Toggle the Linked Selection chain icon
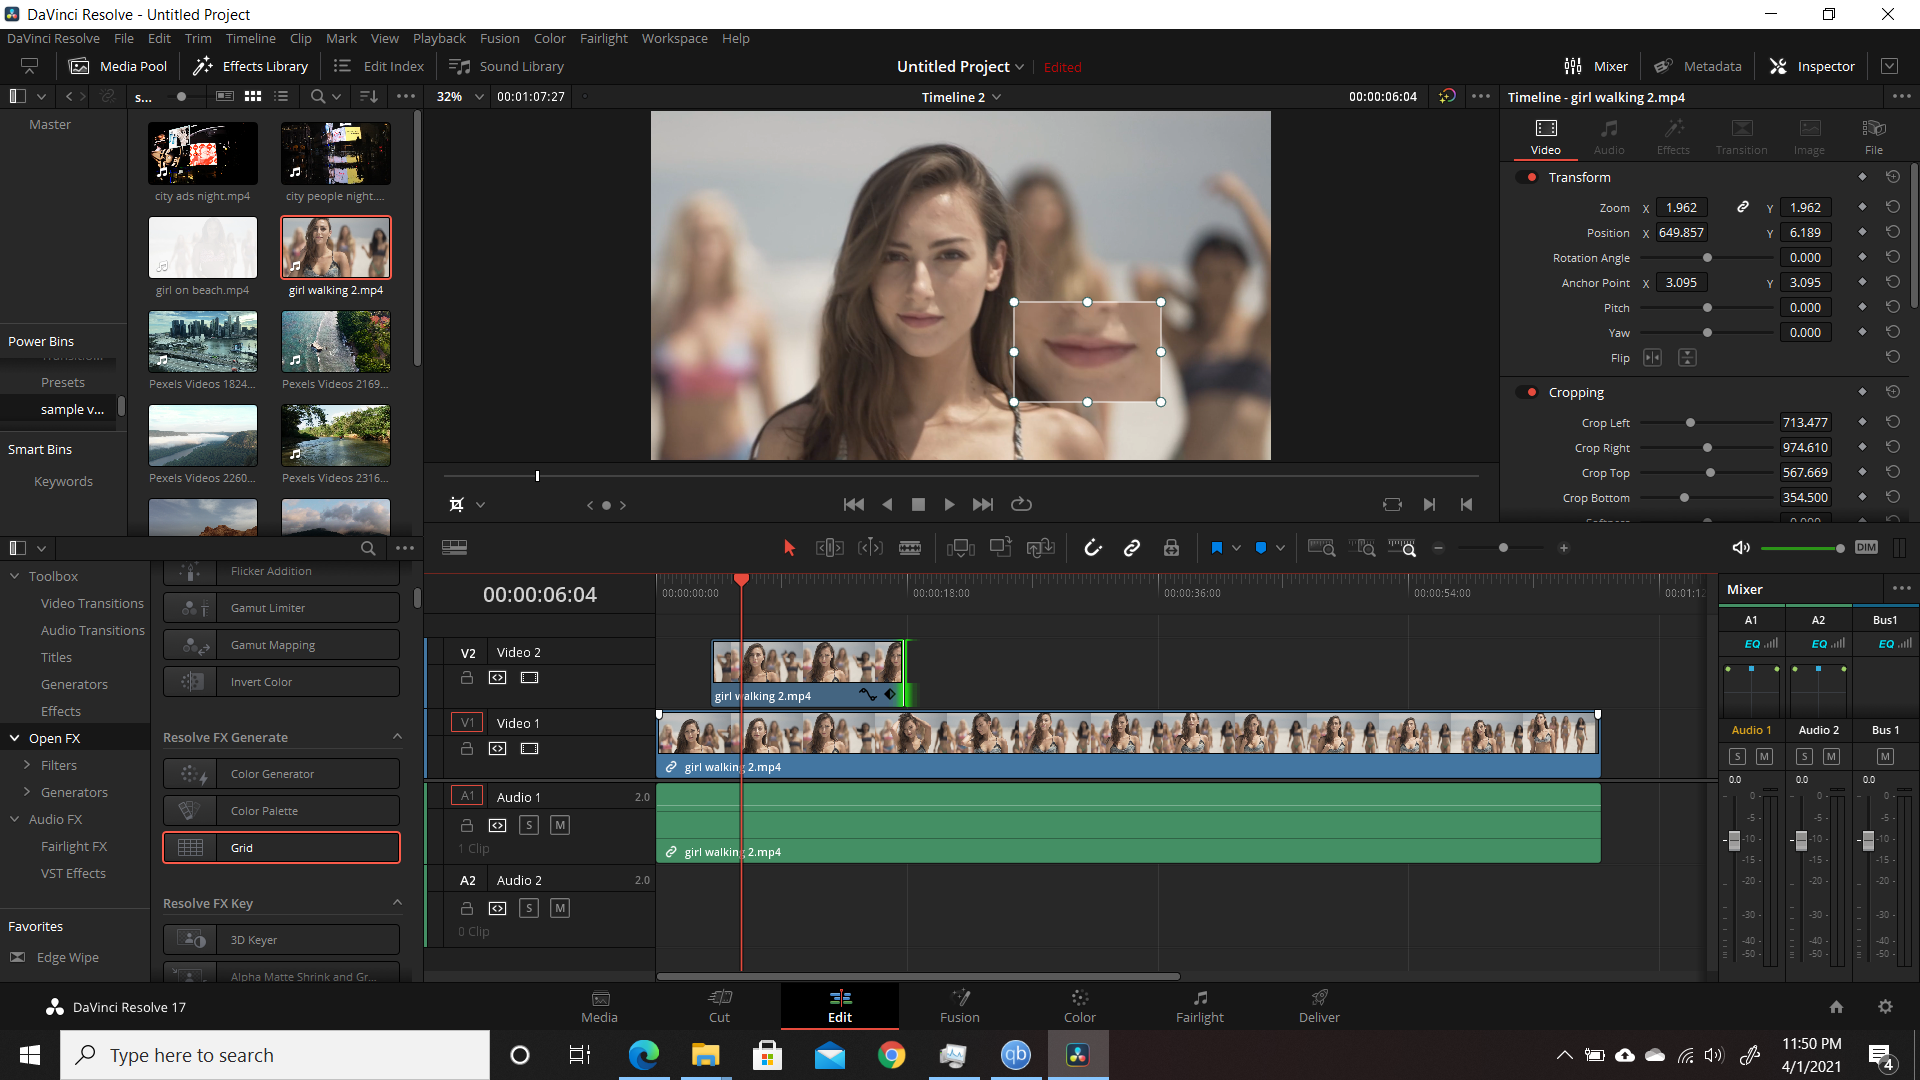 point(1132,548)
